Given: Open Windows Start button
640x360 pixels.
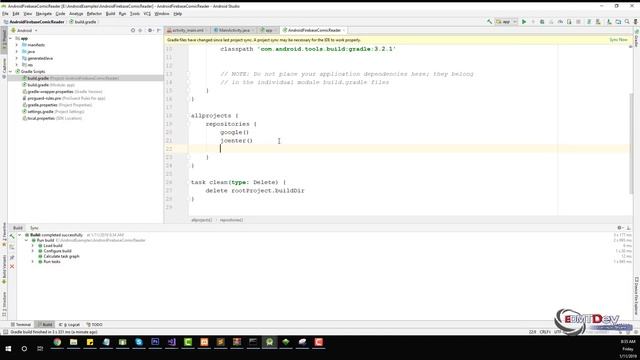Looking at the screenshot, I should [8, 349].
